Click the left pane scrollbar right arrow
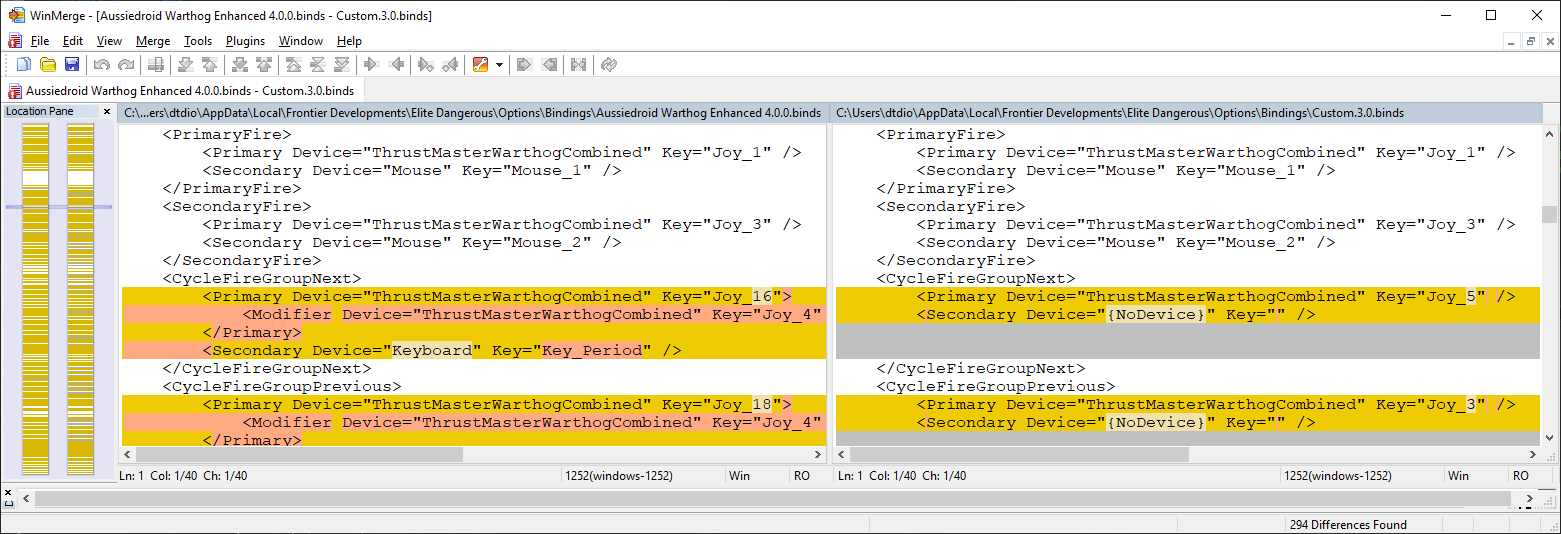 coord(818,454)
